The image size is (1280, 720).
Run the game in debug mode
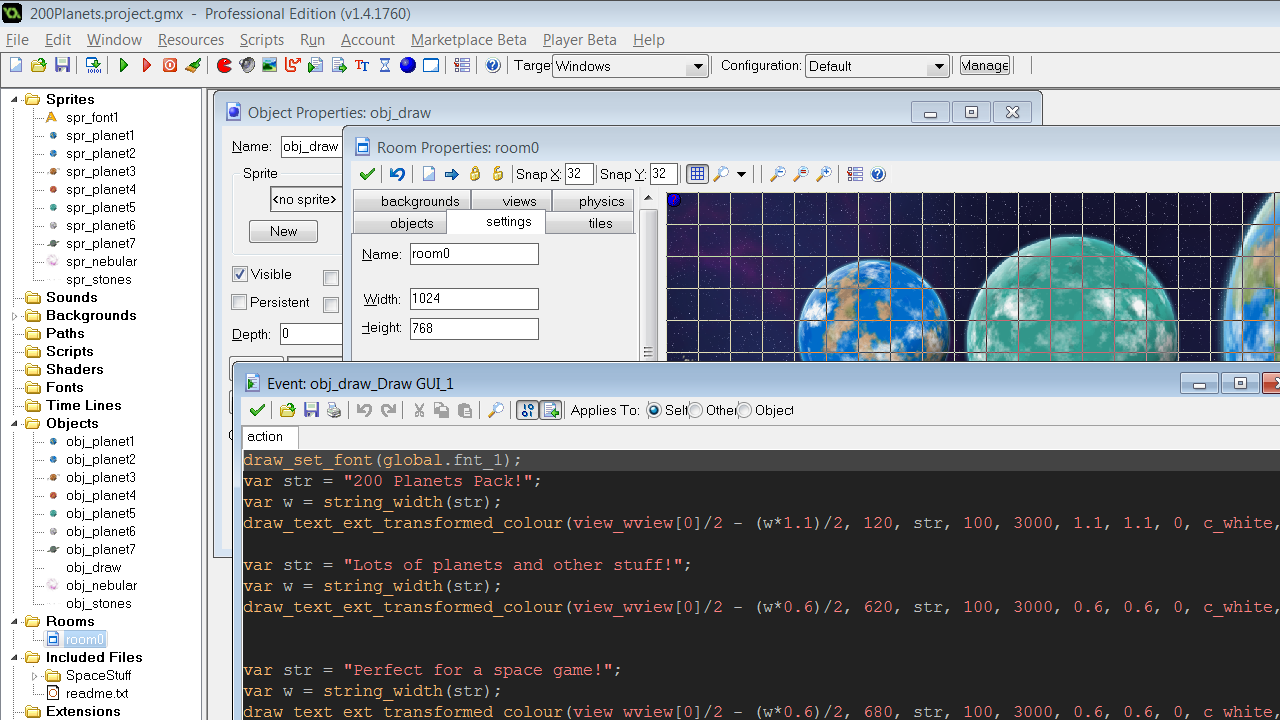(147, 64)
